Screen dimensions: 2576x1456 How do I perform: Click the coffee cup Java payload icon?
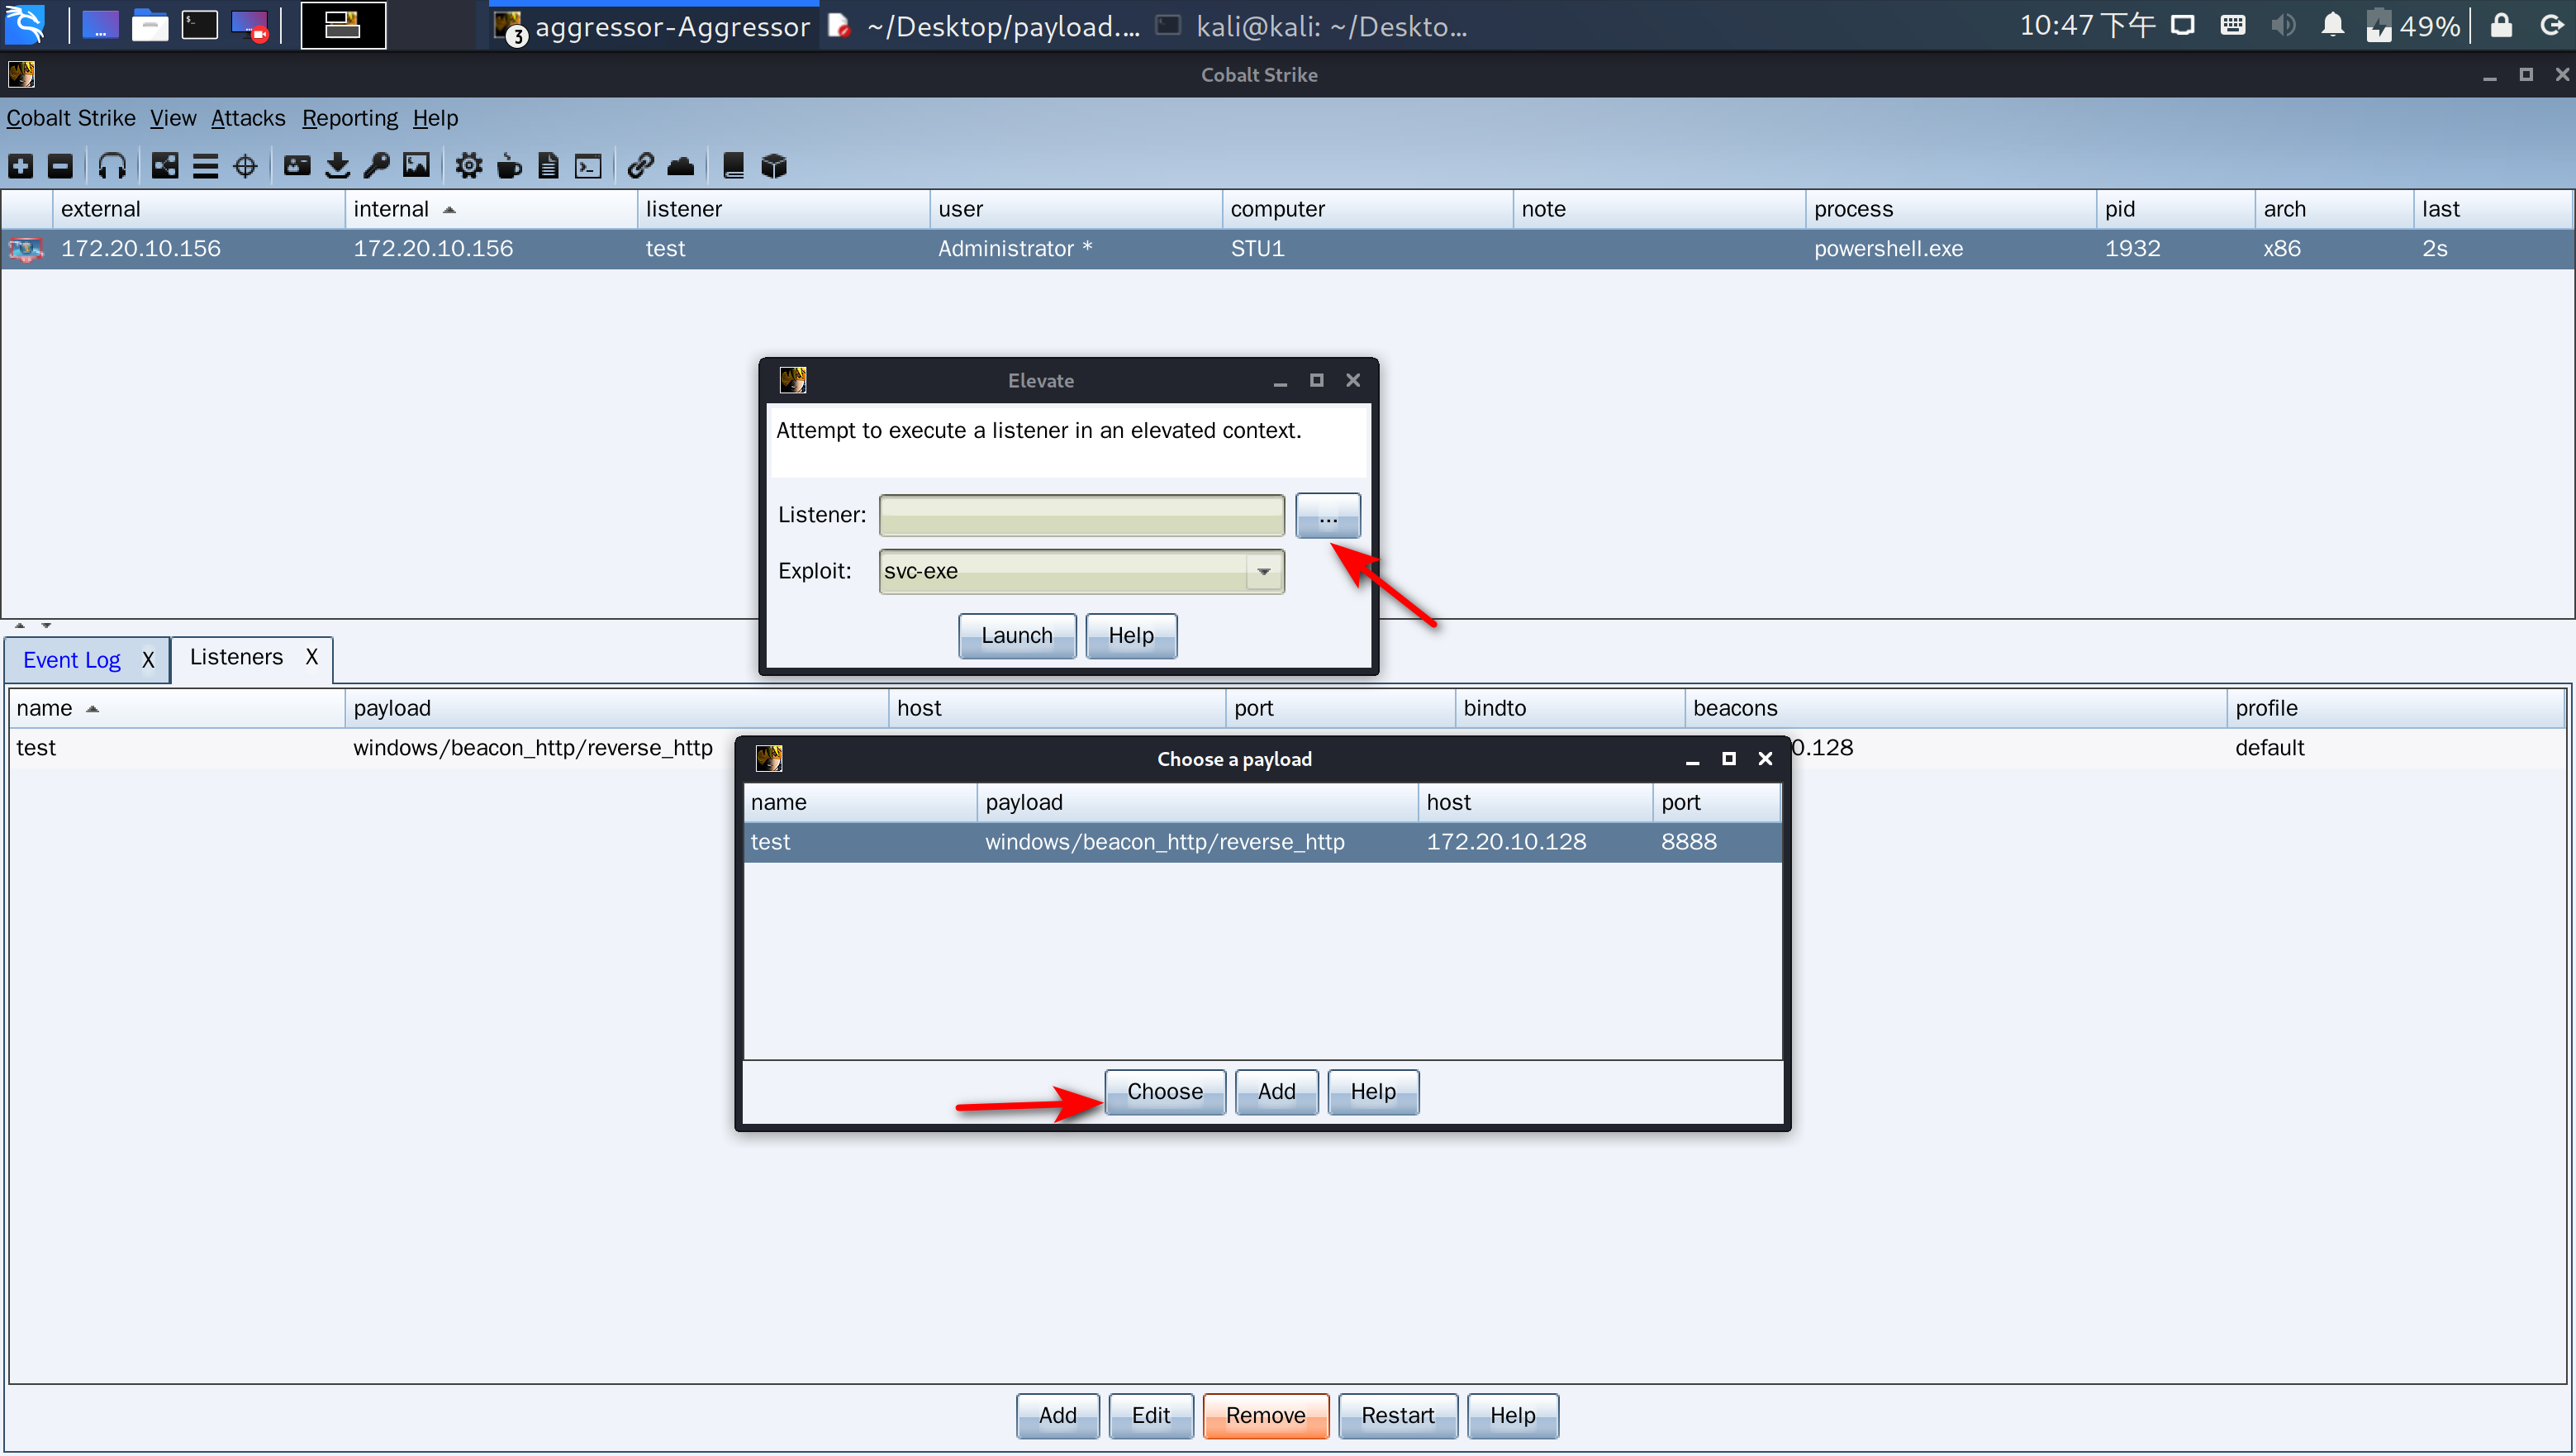tap(509, 166)
